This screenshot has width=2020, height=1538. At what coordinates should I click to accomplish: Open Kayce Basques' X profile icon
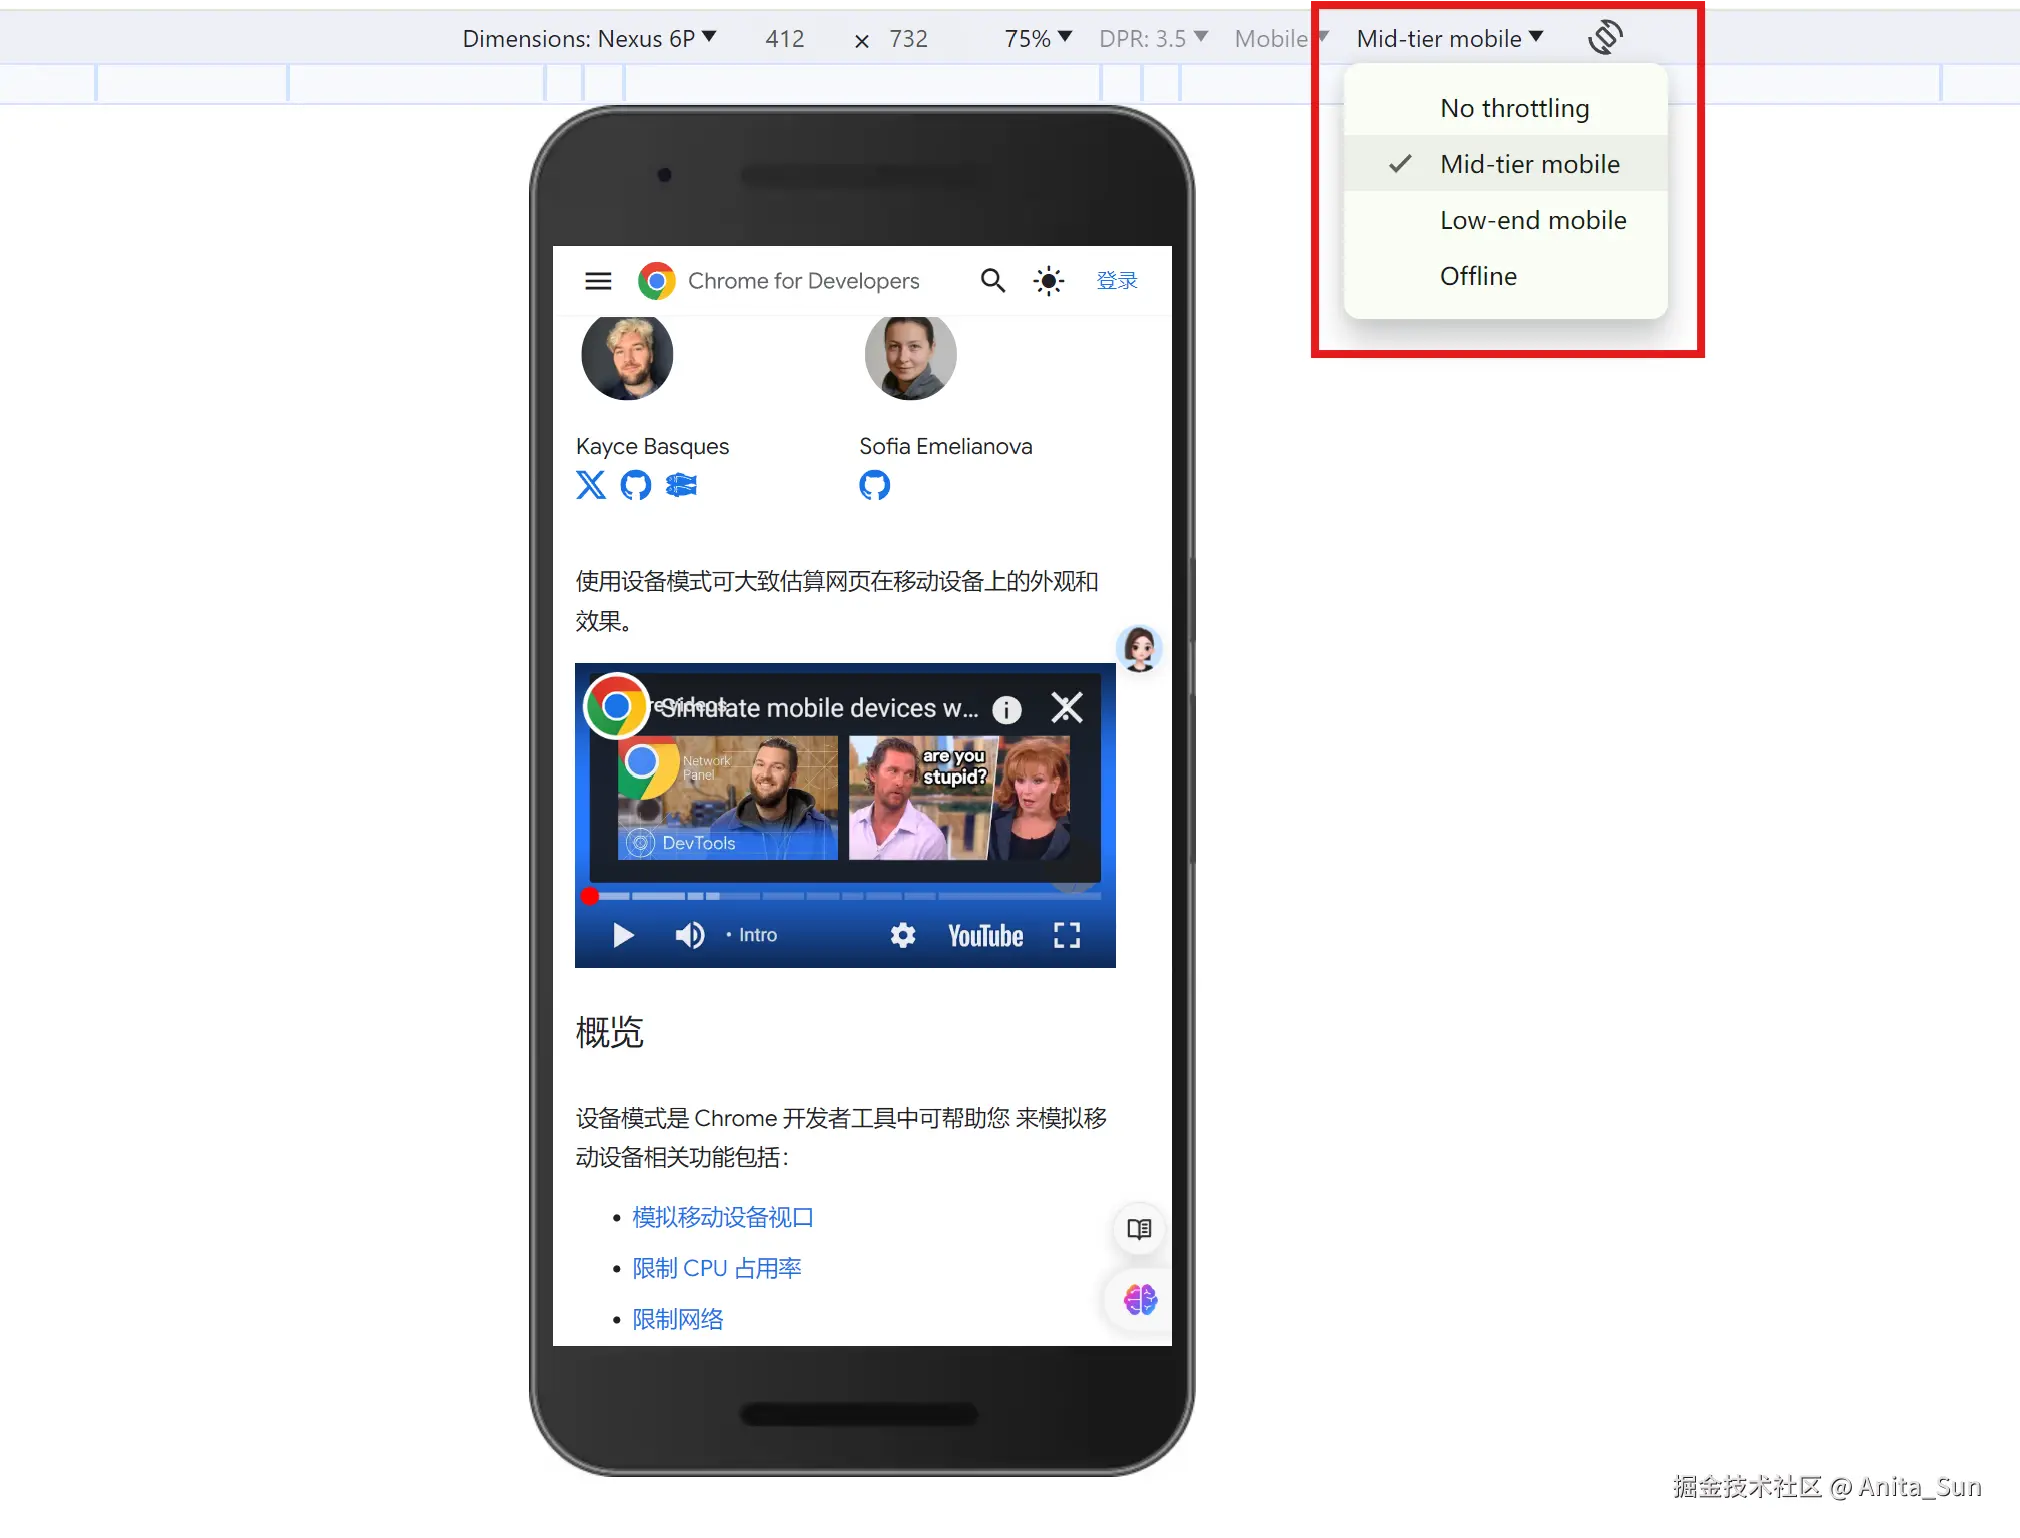pyautogui.click(x=591, y=485)
